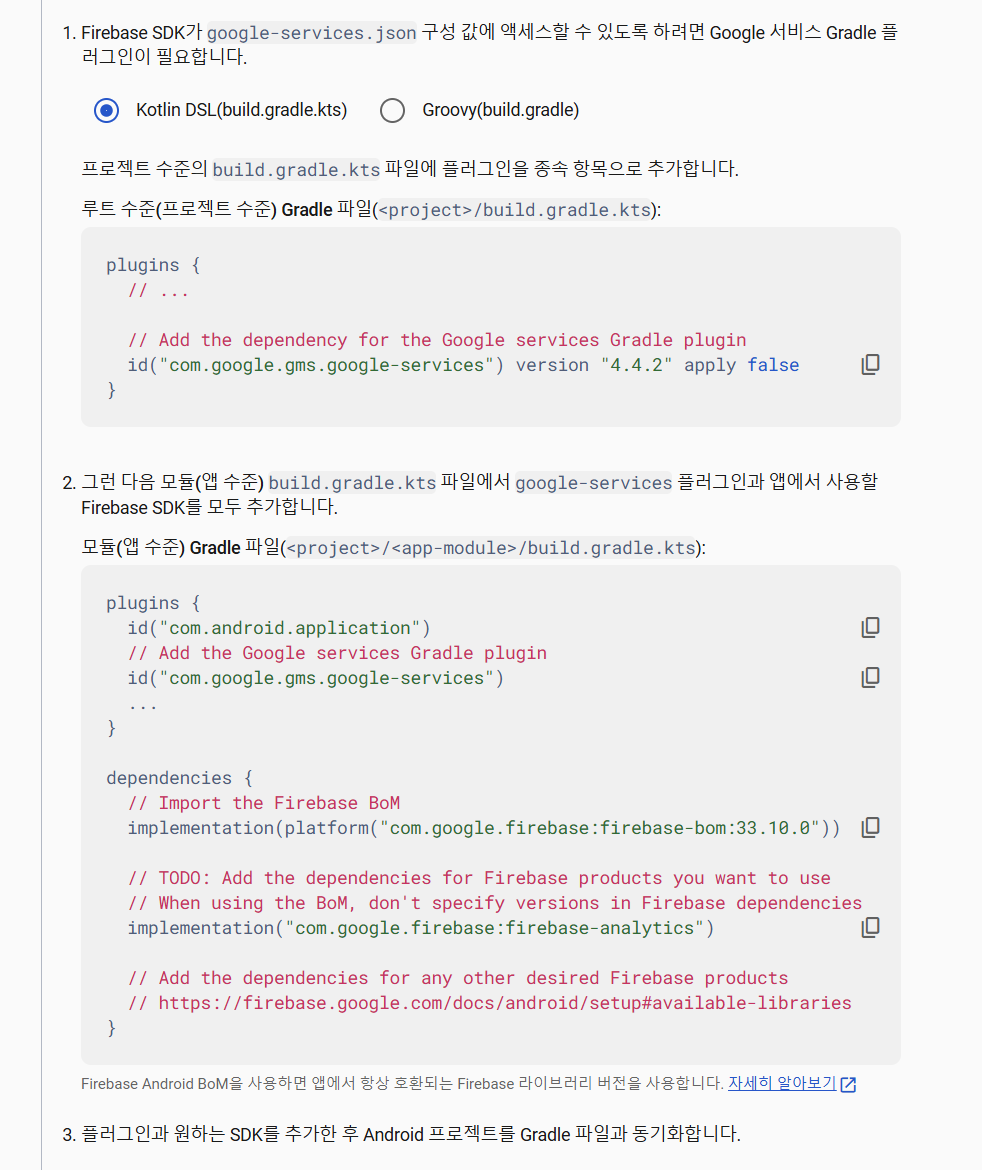Image resolution: width=982 pixels, height=1170 pixels.
Task: Copy the firebase-bom implementation line
Action: (x=870, y=828)
